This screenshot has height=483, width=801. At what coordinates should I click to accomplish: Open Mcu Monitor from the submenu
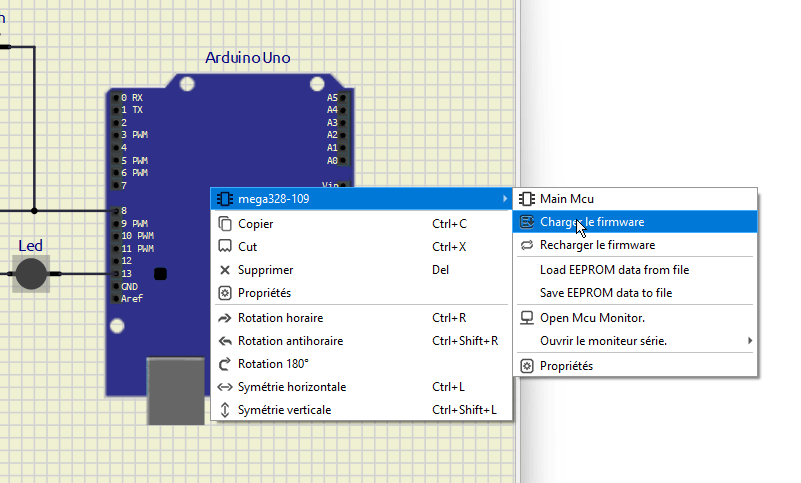(x=635, y=318)
